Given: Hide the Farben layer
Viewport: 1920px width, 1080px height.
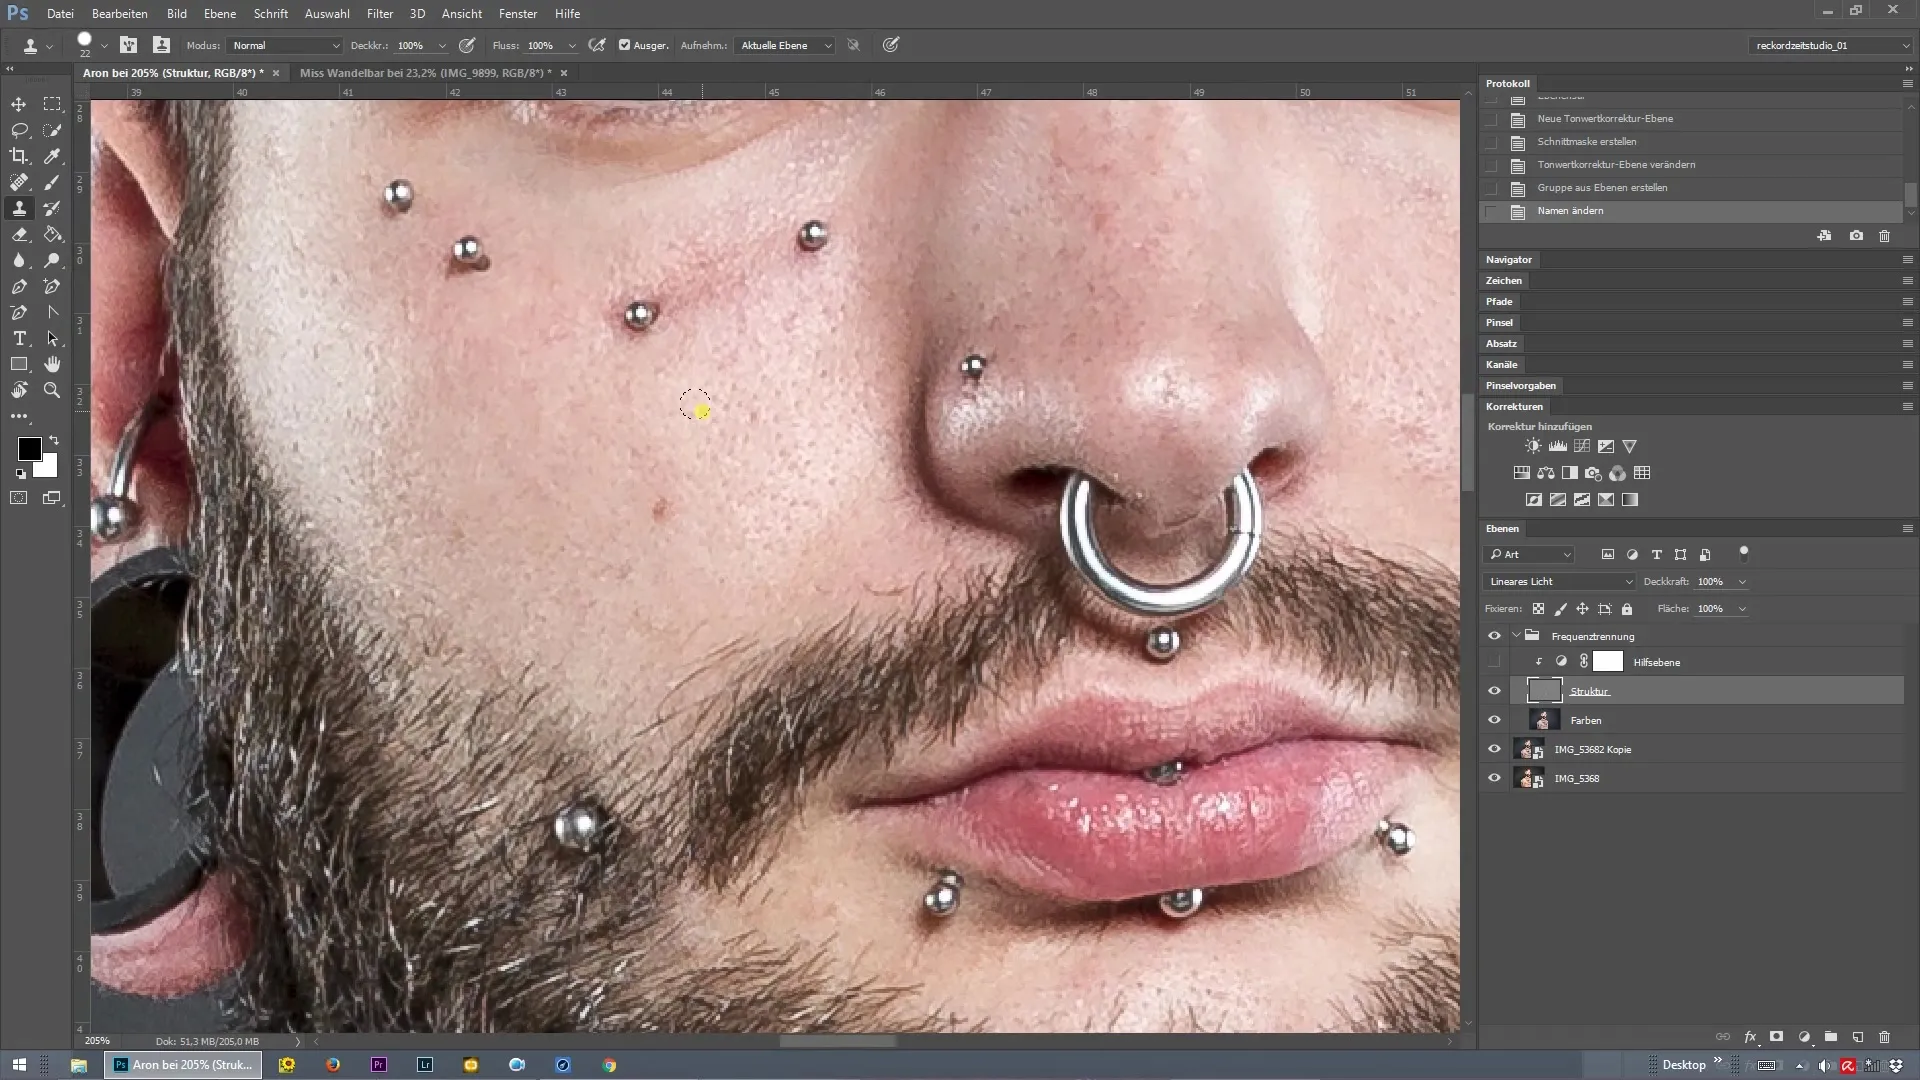Looking at the screenshot, I should click(1494, 720).
